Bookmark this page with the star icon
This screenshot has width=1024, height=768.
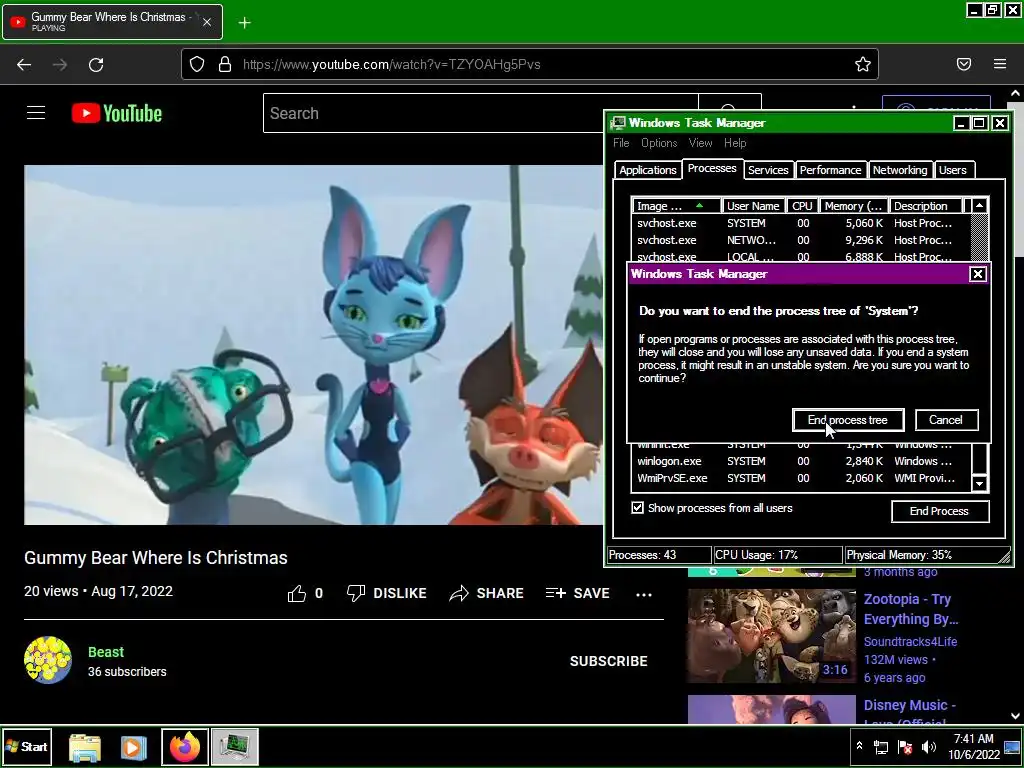pos(863,64)
